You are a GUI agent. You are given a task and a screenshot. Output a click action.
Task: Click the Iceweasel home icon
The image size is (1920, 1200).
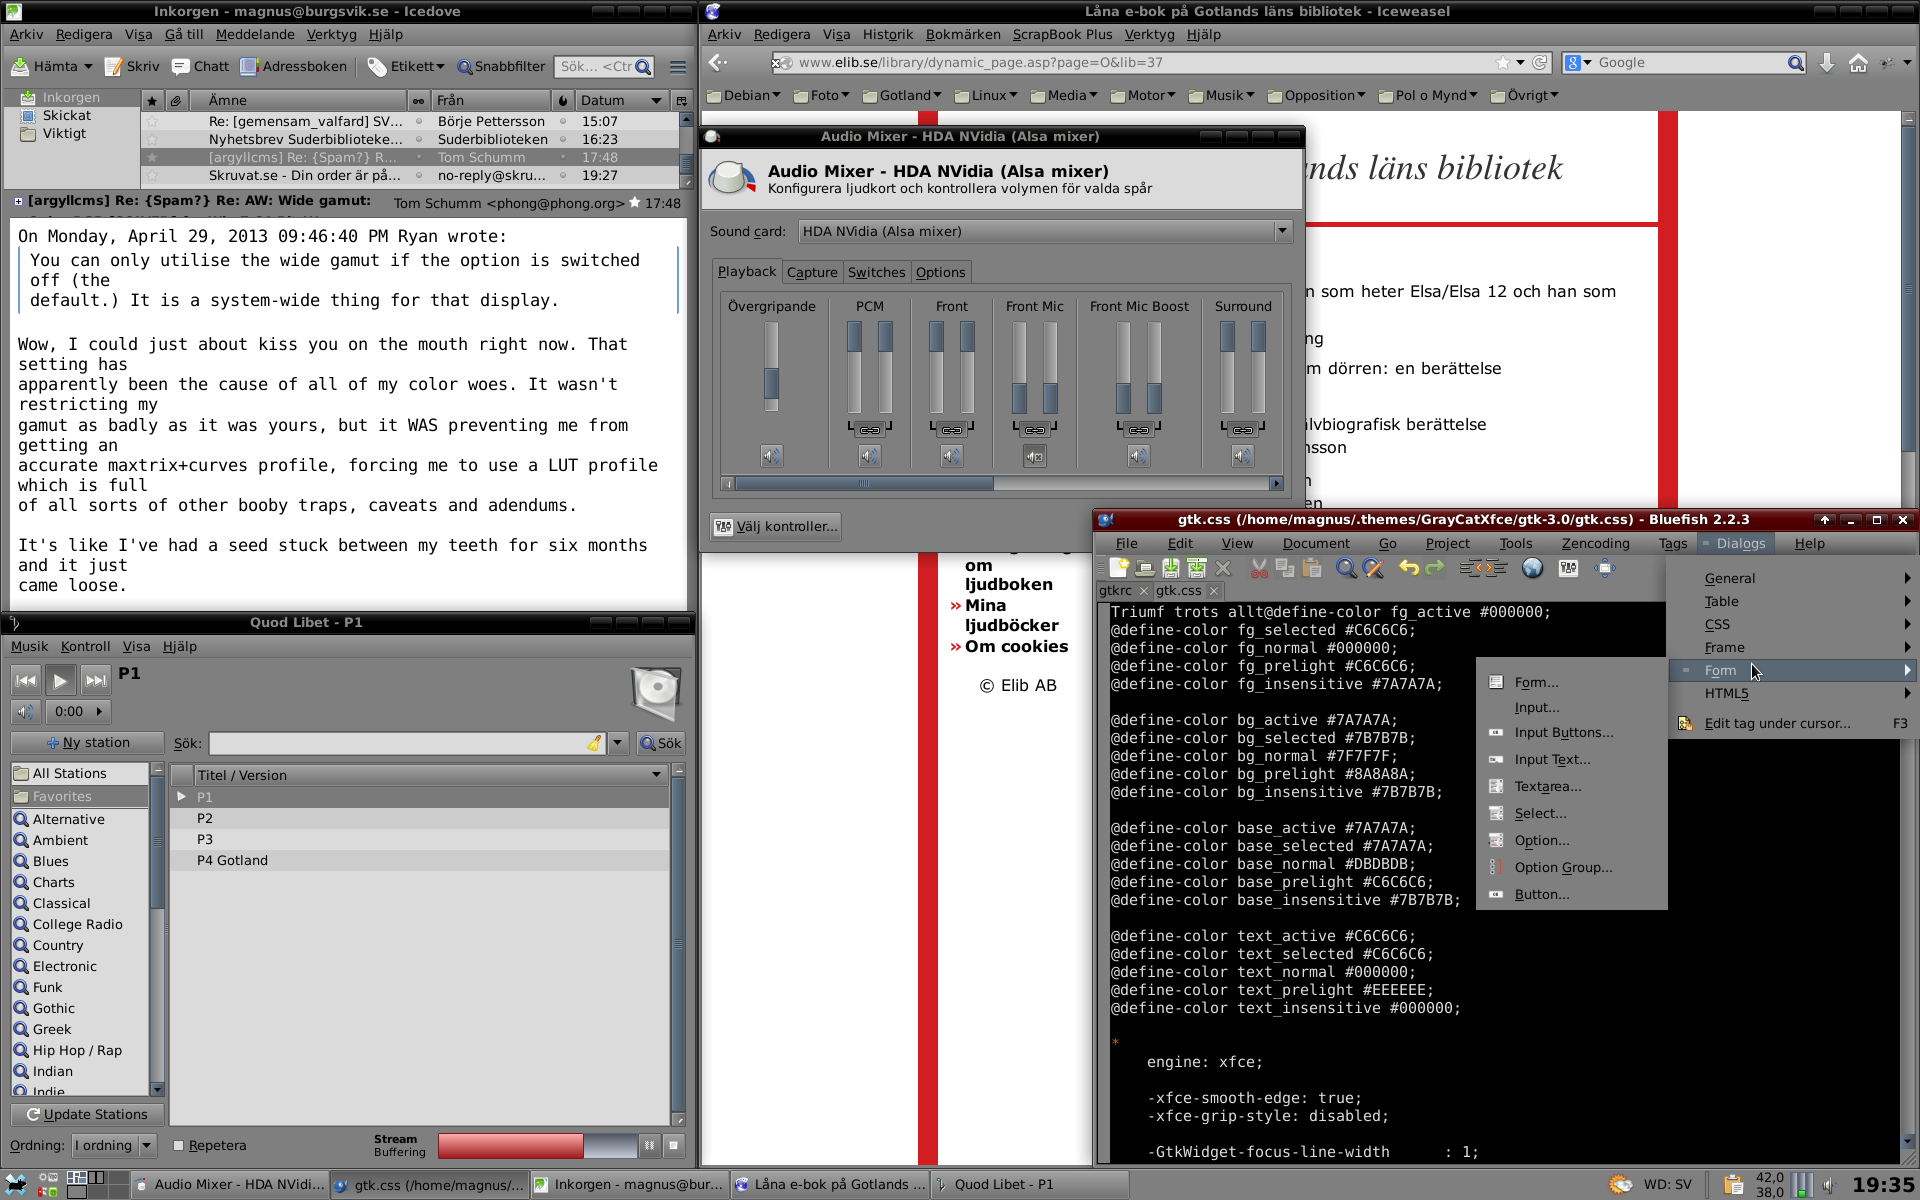[x=1858, y=63]
